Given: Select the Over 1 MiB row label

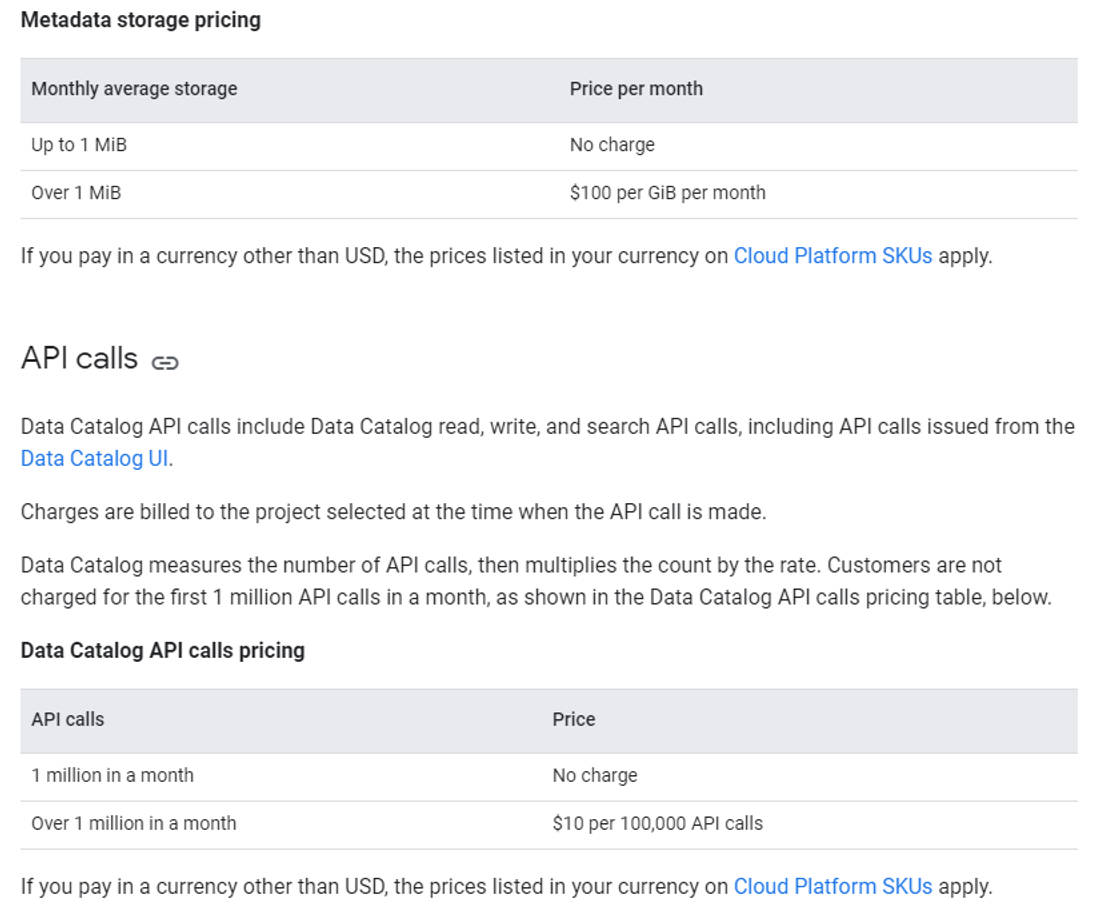Looking at the screenshot, I should click(x=76, y=193).
